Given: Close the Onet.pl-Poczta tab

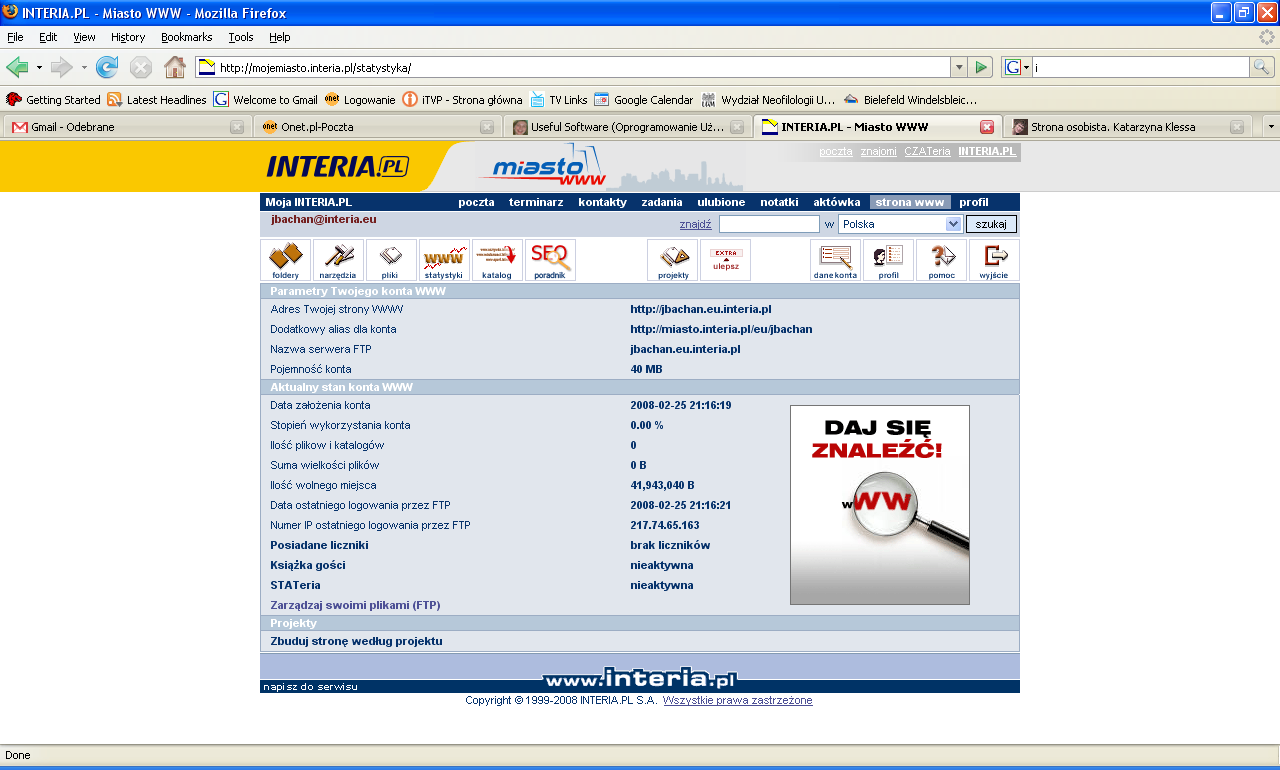Looking at the screenshot, I should tap(487, 127).
